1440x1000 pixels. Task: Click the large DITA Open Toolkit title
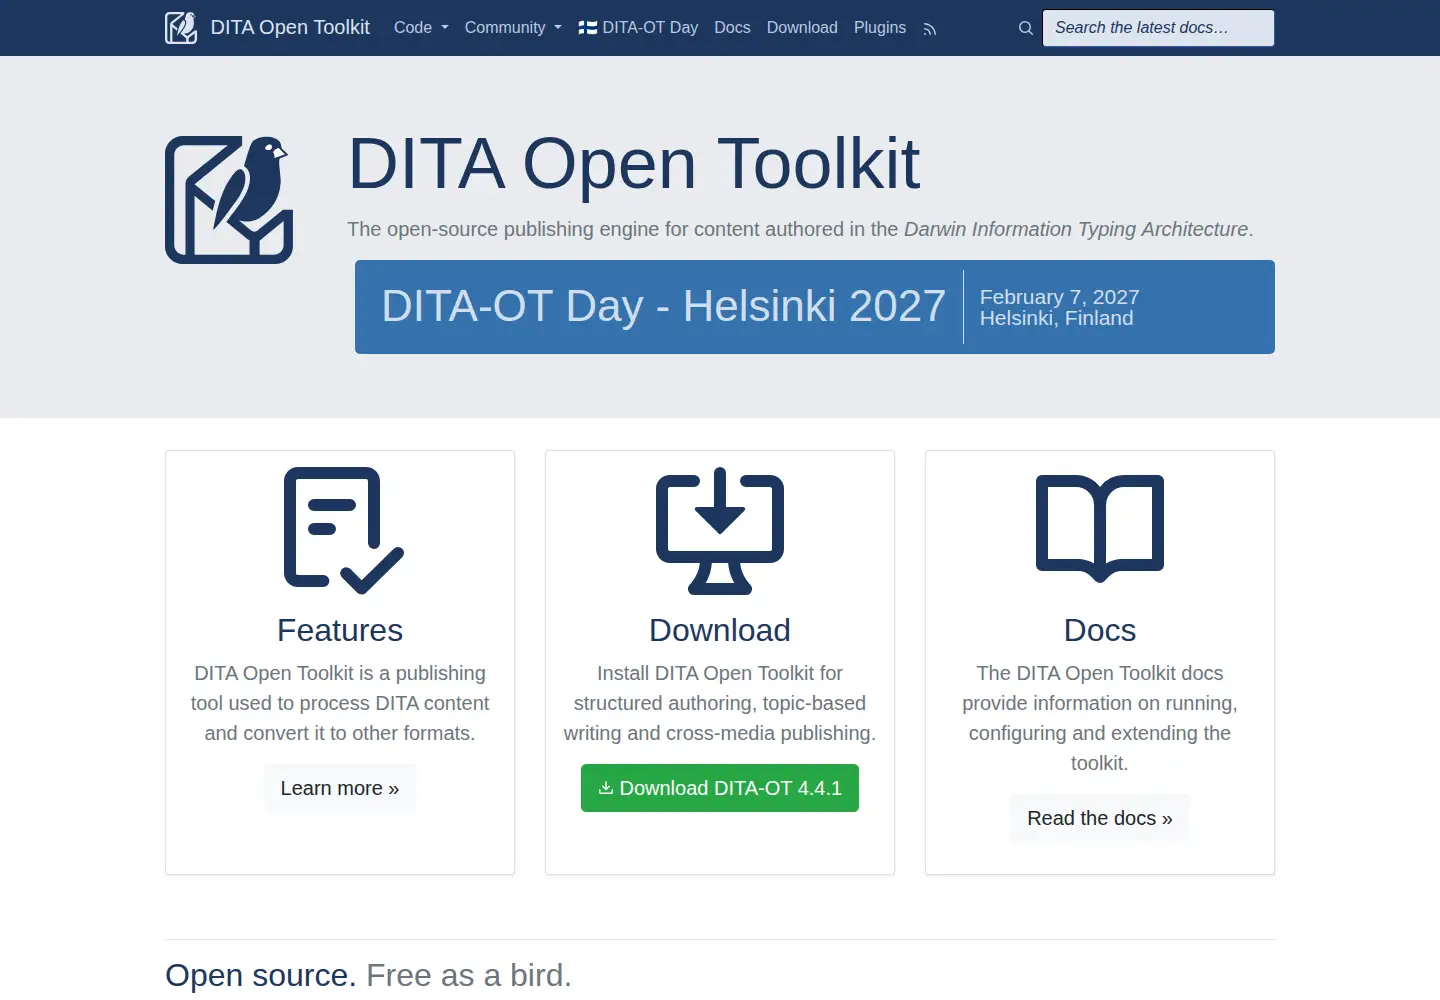click(x=634, y=164)
